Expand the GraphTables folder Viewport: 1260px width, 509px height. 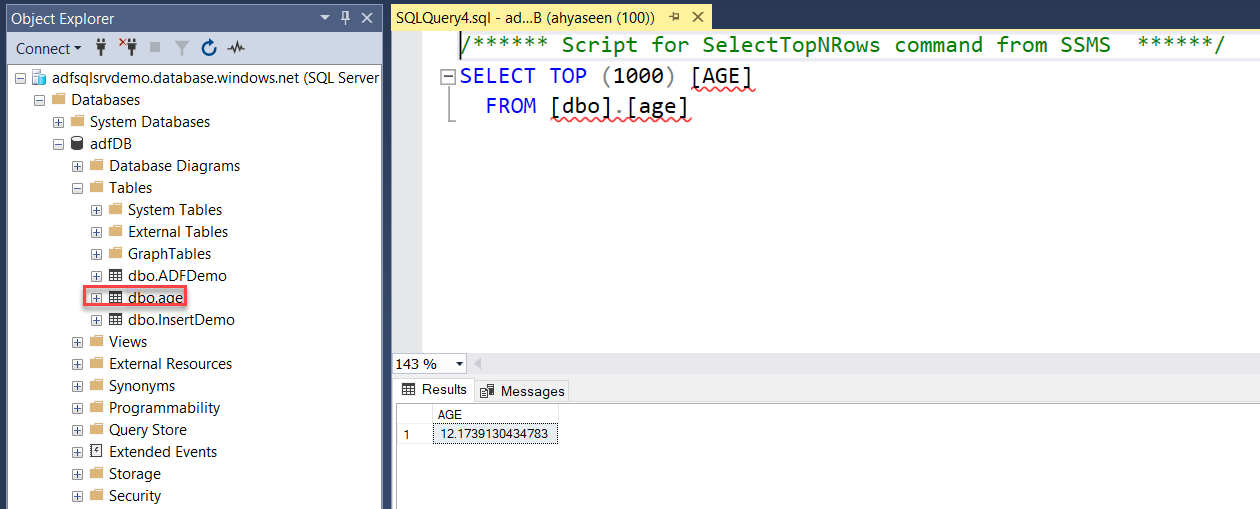(x=96, y=254)
